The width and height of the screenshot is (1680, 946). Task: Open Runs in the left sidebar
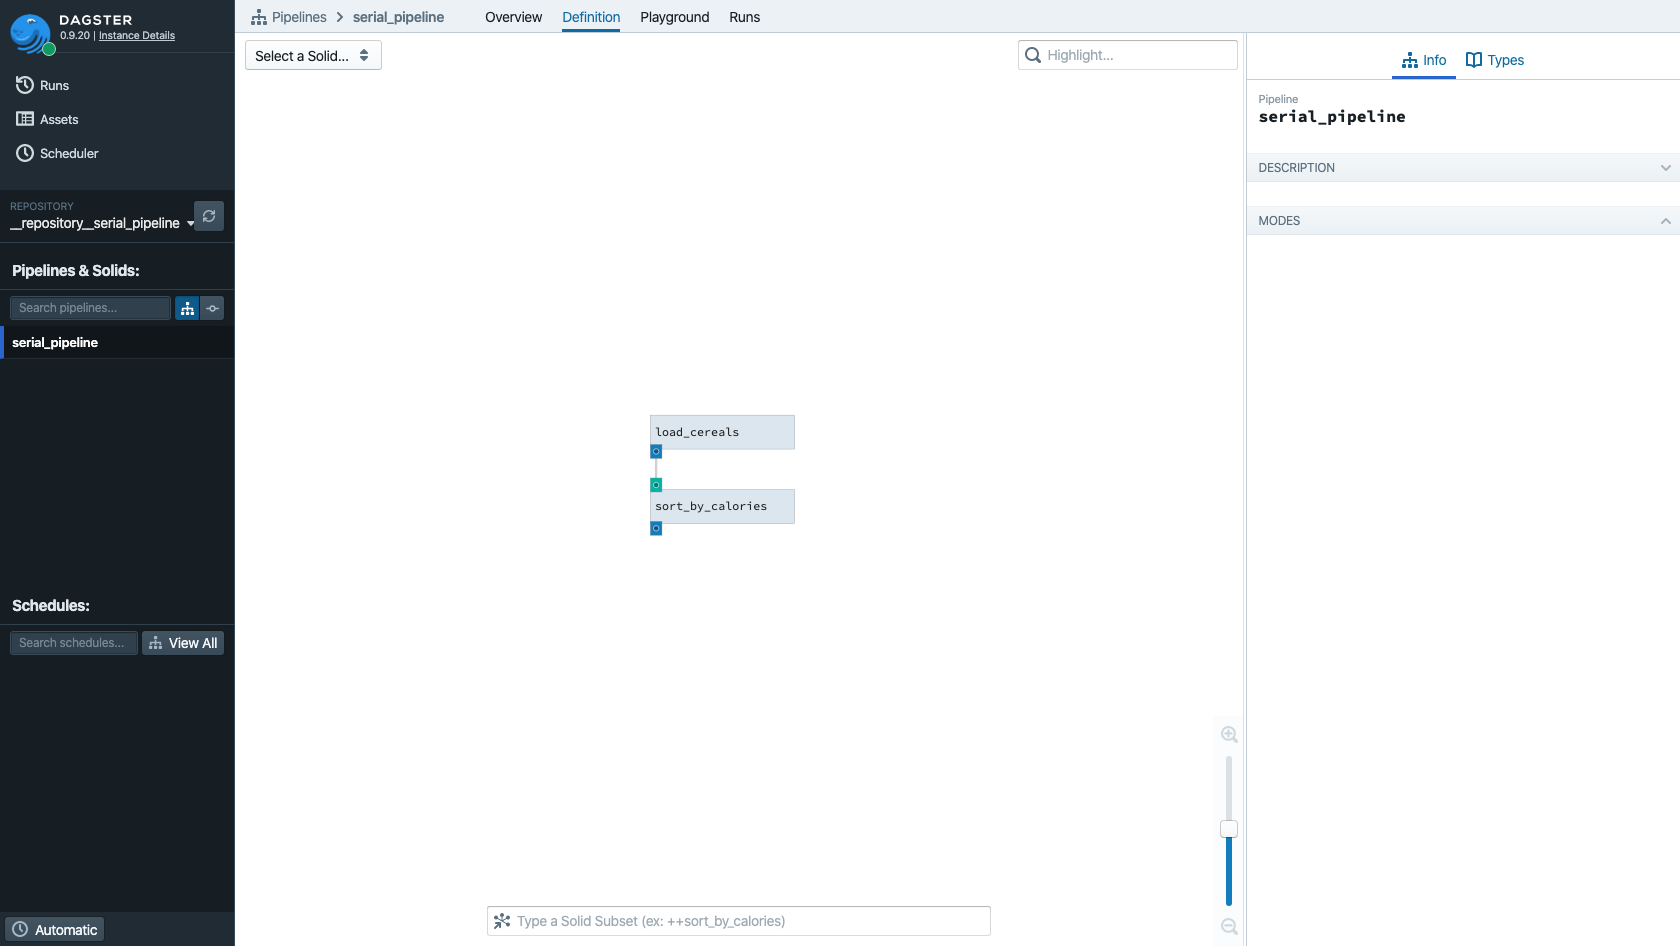pyautogui.click(x=42, y=85)
